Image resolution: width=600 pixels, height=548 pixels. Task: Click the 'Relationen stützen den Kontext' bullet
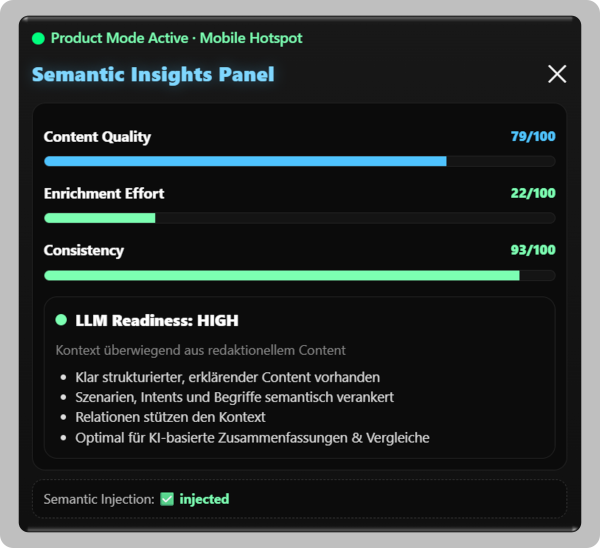coord(170,417)
